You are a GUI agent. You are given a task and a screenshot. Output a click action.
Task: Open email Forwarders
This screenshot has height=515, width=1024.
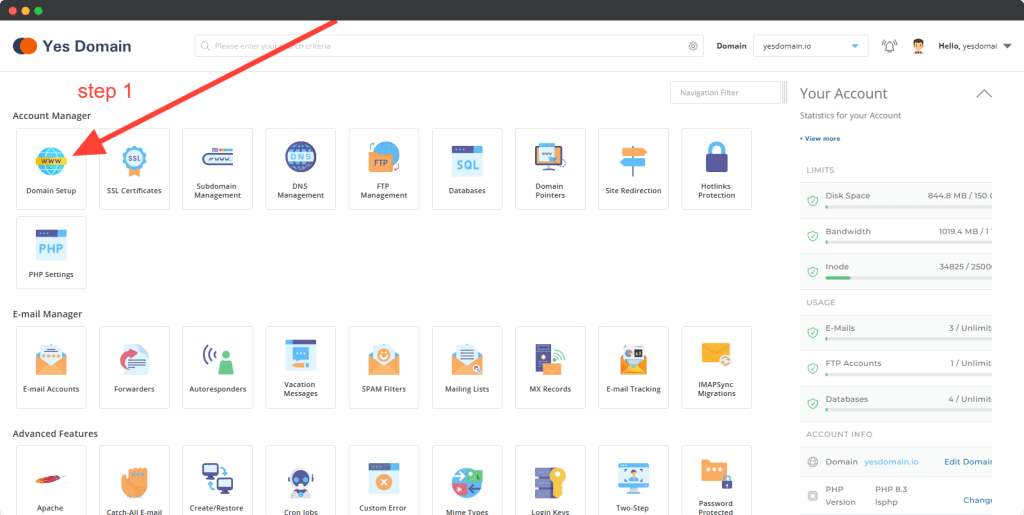click(134, 367)
